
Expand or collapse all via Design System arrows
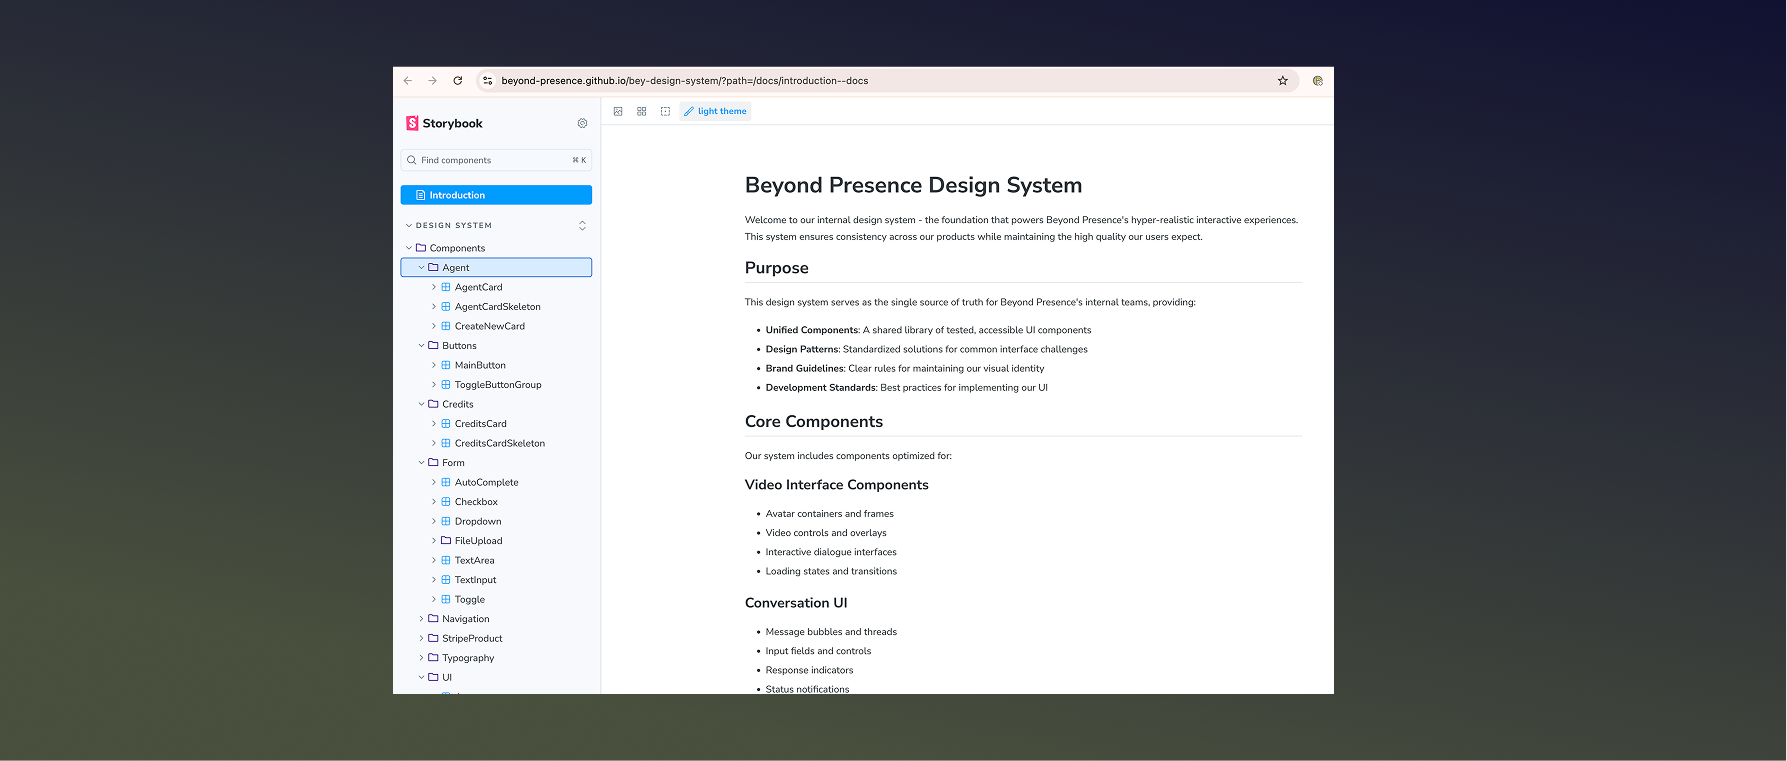pyautogui.click(x=582, y=225)
